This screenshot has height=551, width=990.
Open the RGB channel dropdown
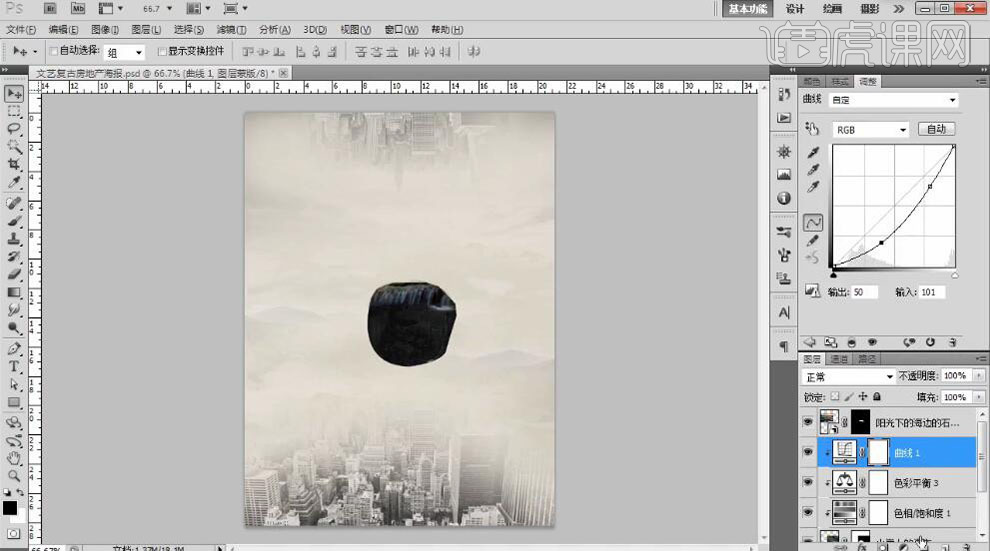[x=871, y=129]
